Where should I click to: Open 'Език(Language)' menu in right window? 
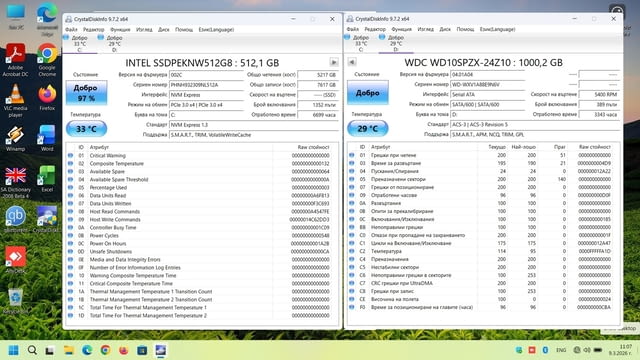tap(497, 29)
